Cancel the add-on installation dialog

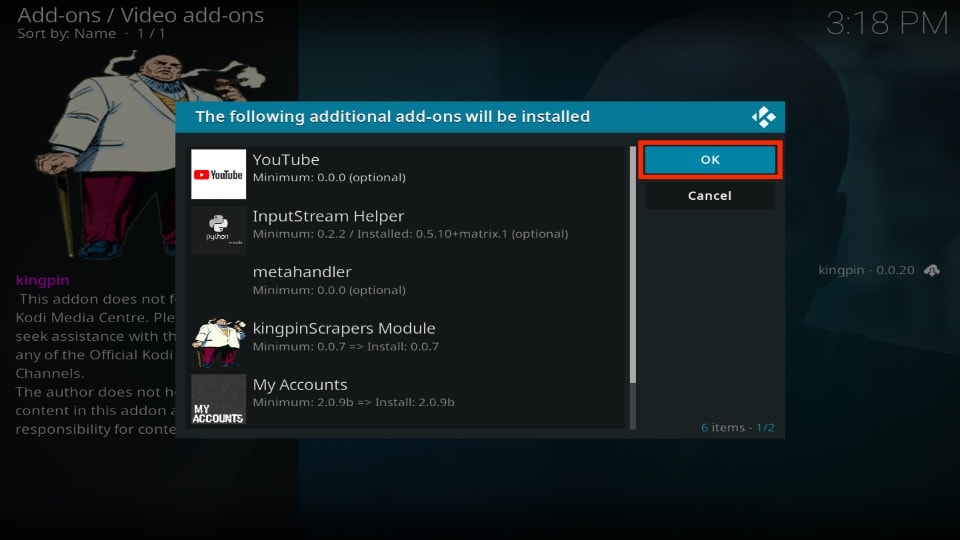[x=710, y=196]
